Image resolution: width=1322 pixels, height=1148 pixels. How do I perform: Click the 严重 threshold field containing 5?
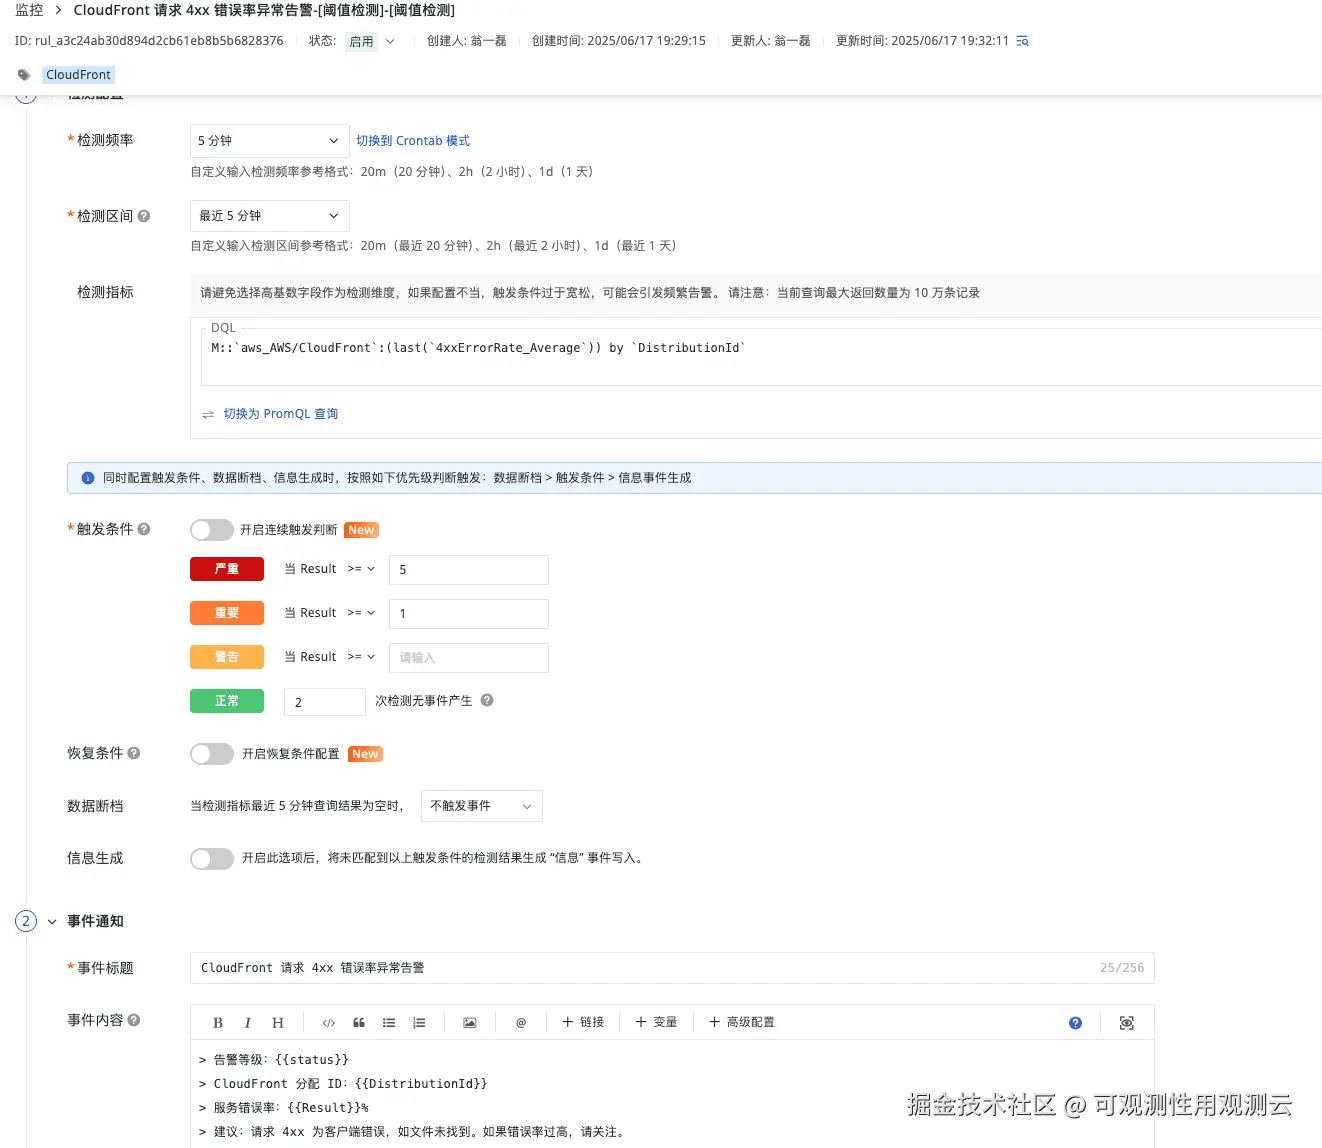[x=469, y=570]
